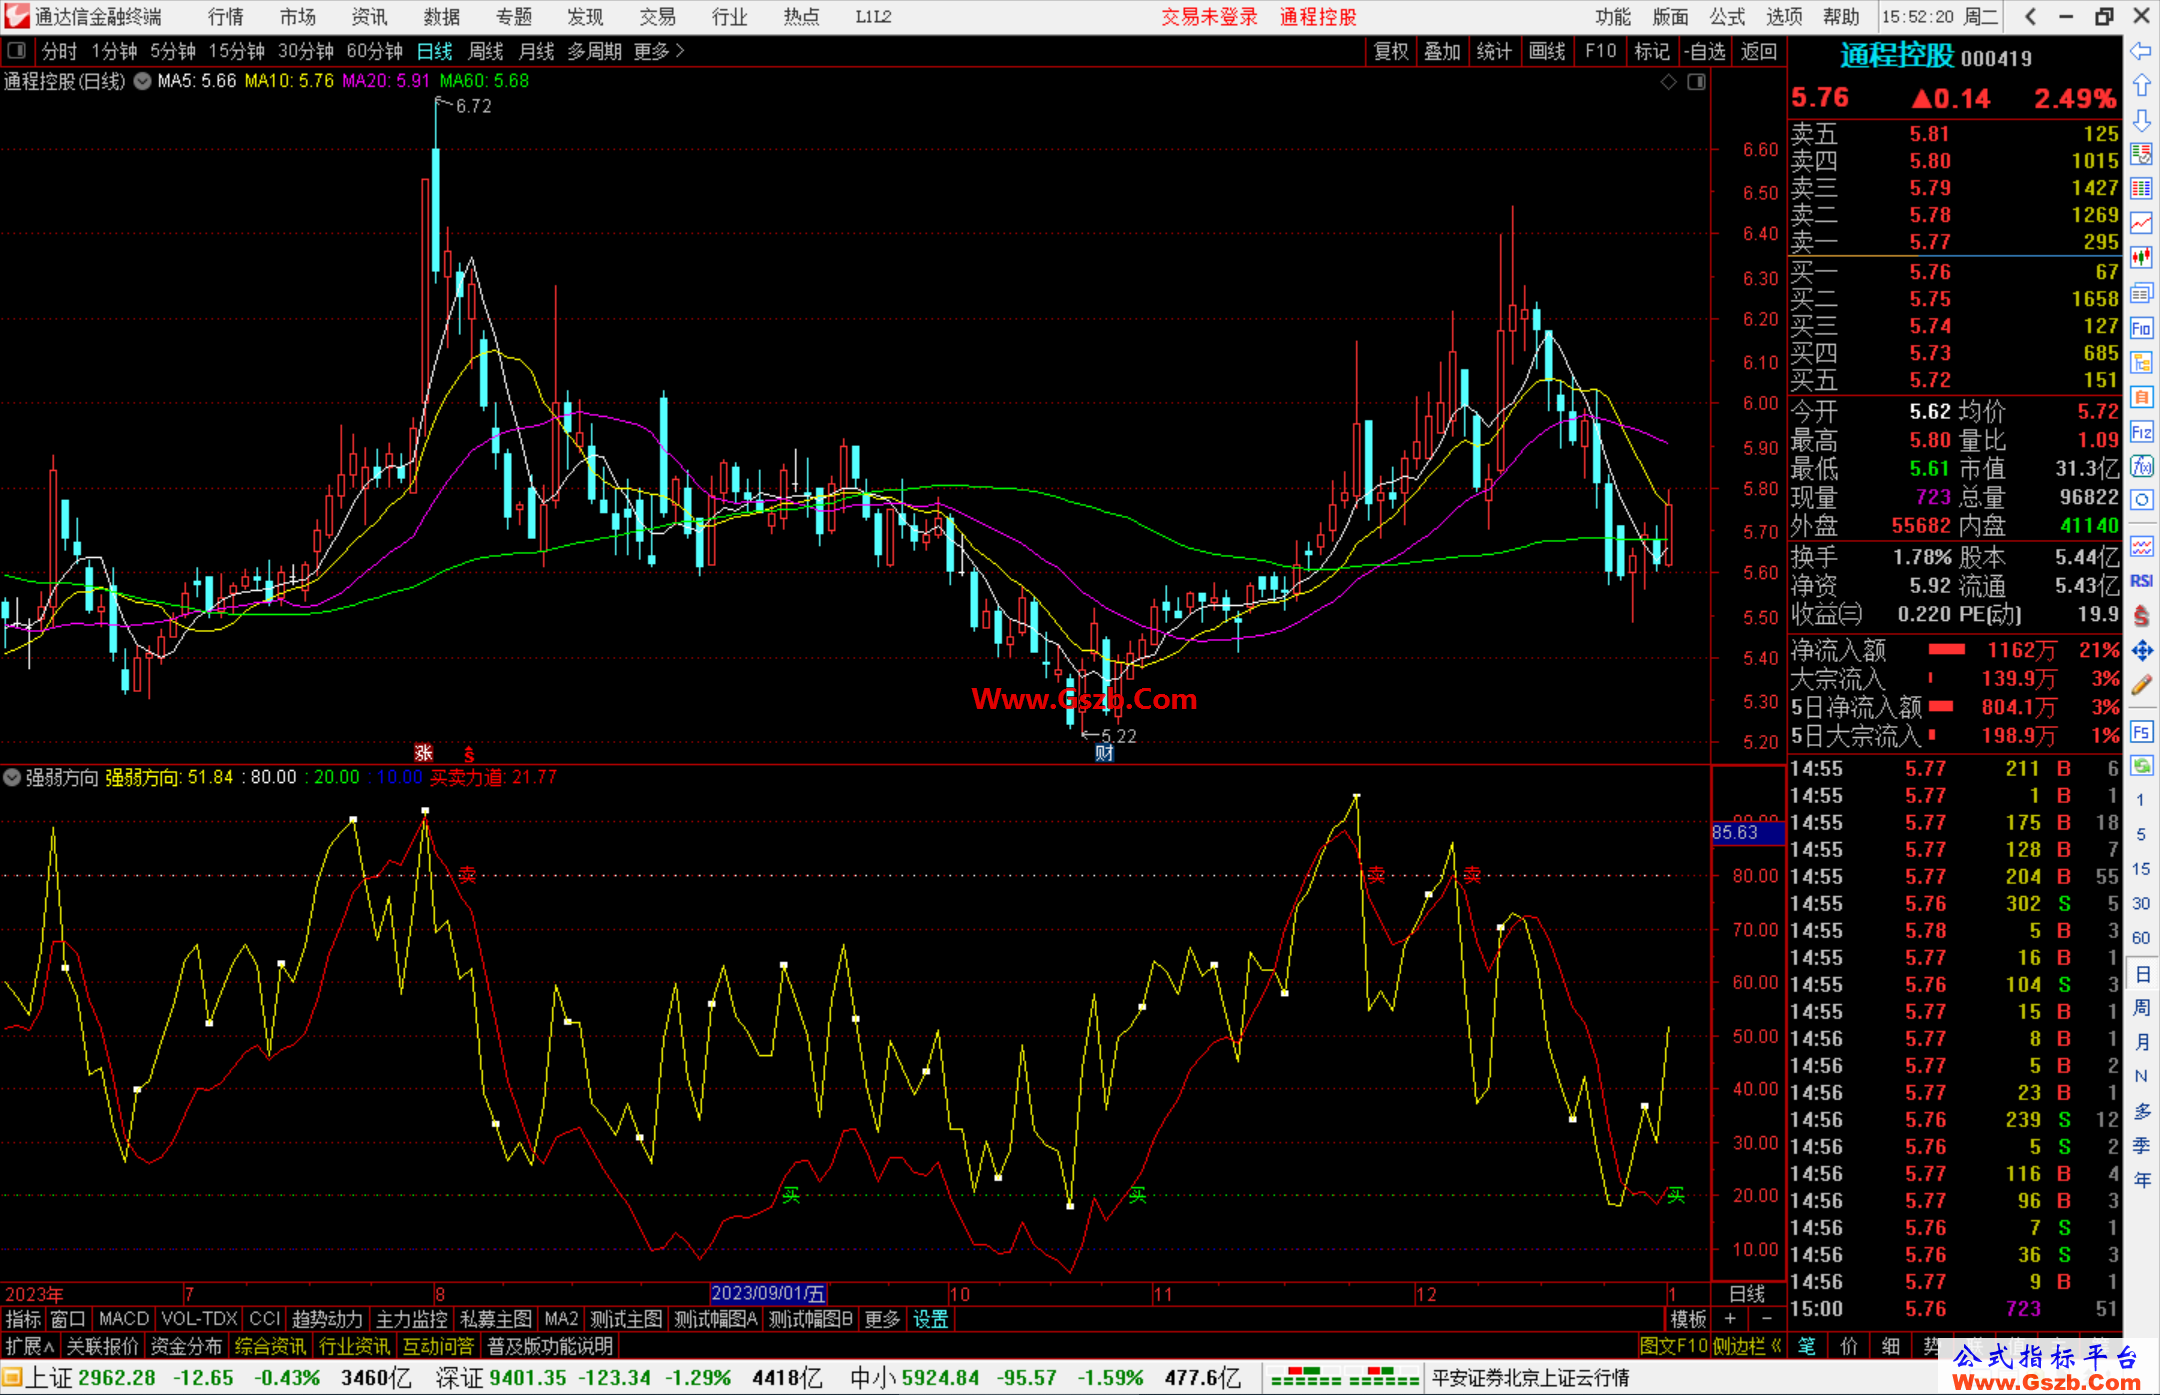This screenshot has width=2160, height=1395.
Task: Click the small panel icon left of 分时
Action: pos(17,50)
